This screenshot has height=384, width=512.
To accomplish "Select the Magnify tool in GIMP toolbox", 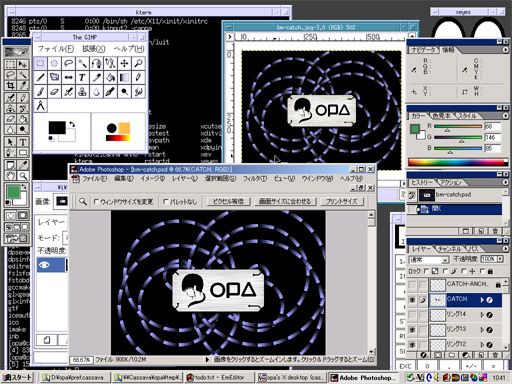I will [x=138, y=63].
